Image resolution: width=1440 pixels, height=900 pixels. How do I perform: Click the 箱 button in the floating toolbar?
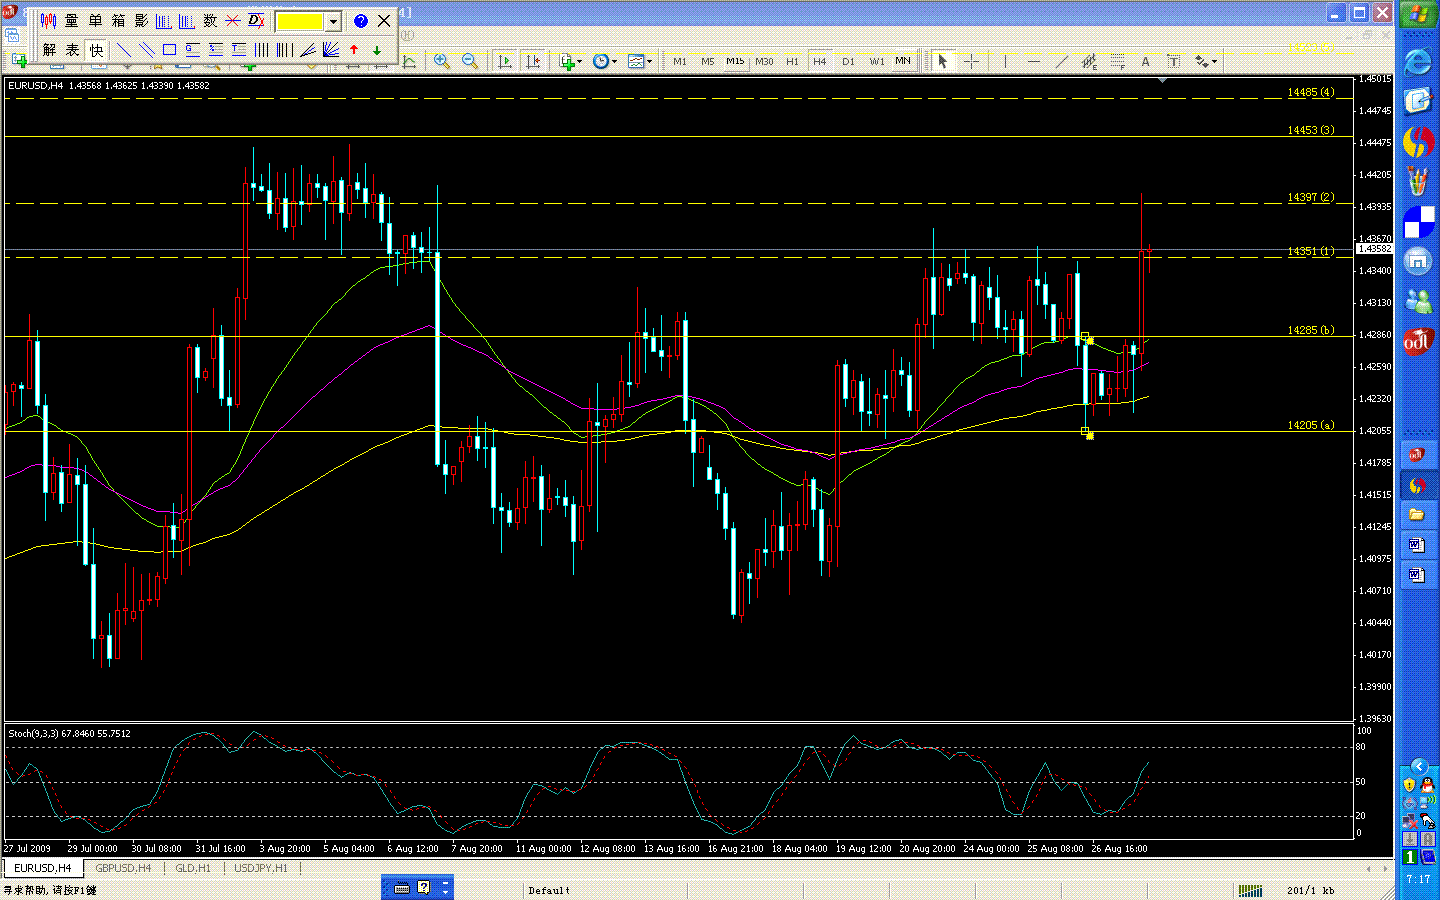point(118,21)
